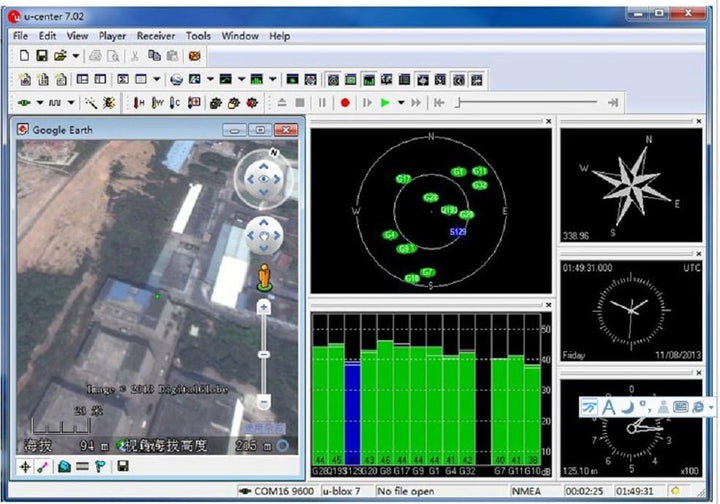This screenshot has width=720, height=504.
Task: Click the orange about icon after Paste
Action: [x=195, y=56]
